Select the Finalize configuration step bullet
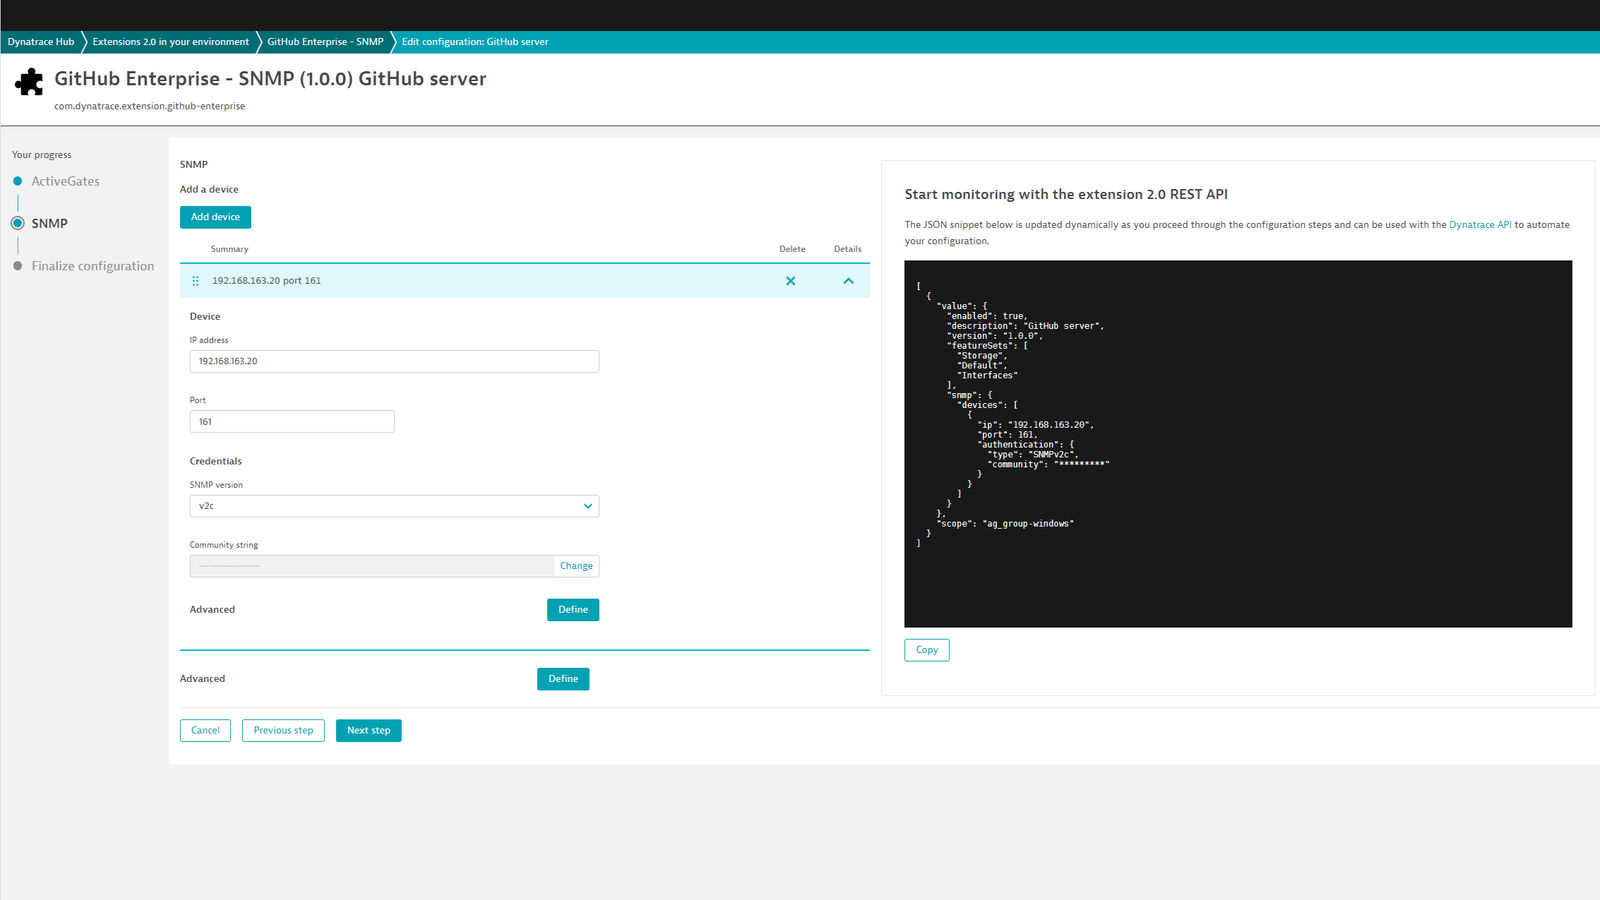Screen dimensions: 1600x900 tap(18, 266)
